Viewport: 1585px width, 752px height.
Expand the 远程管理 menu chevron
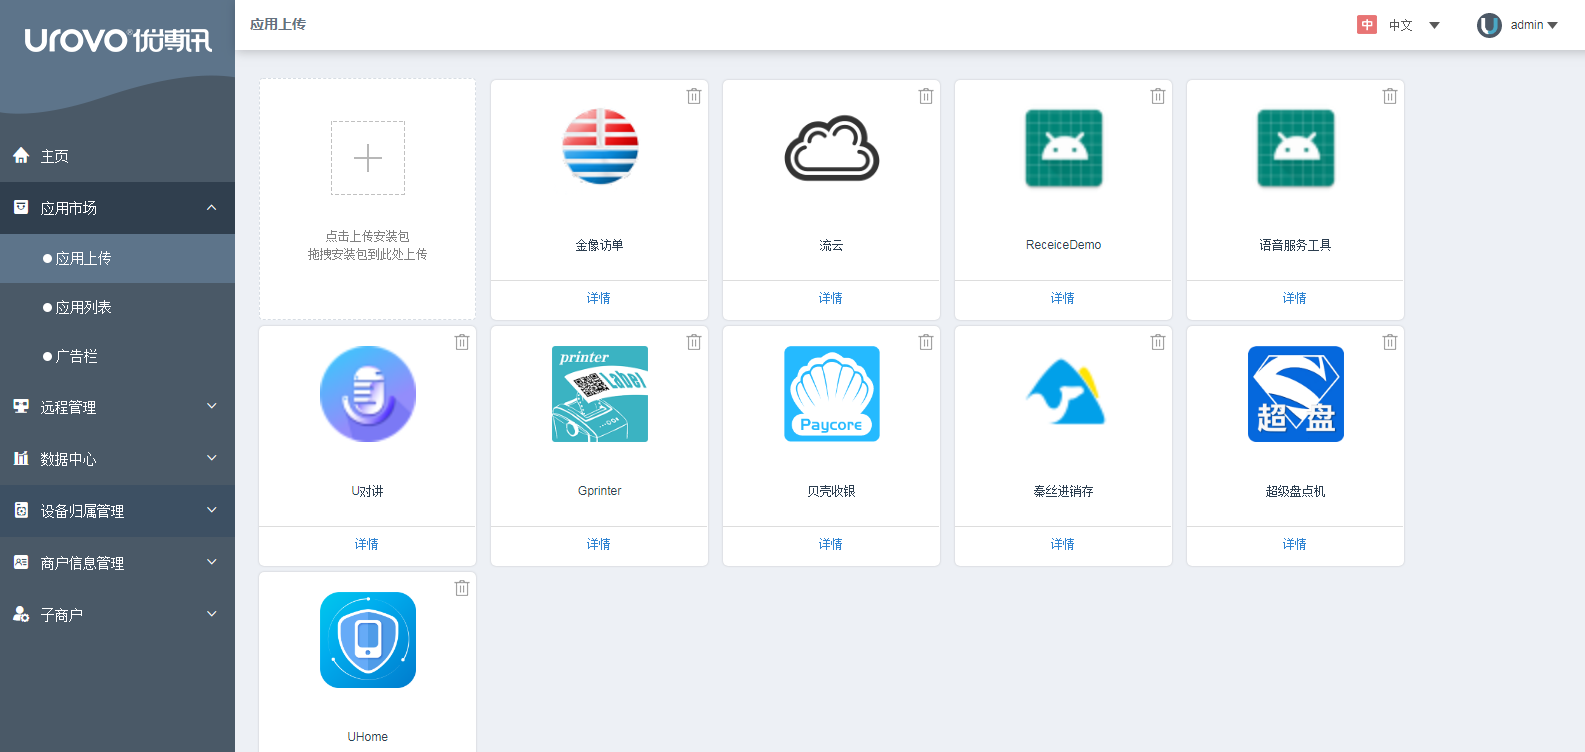tap(211, 406)
